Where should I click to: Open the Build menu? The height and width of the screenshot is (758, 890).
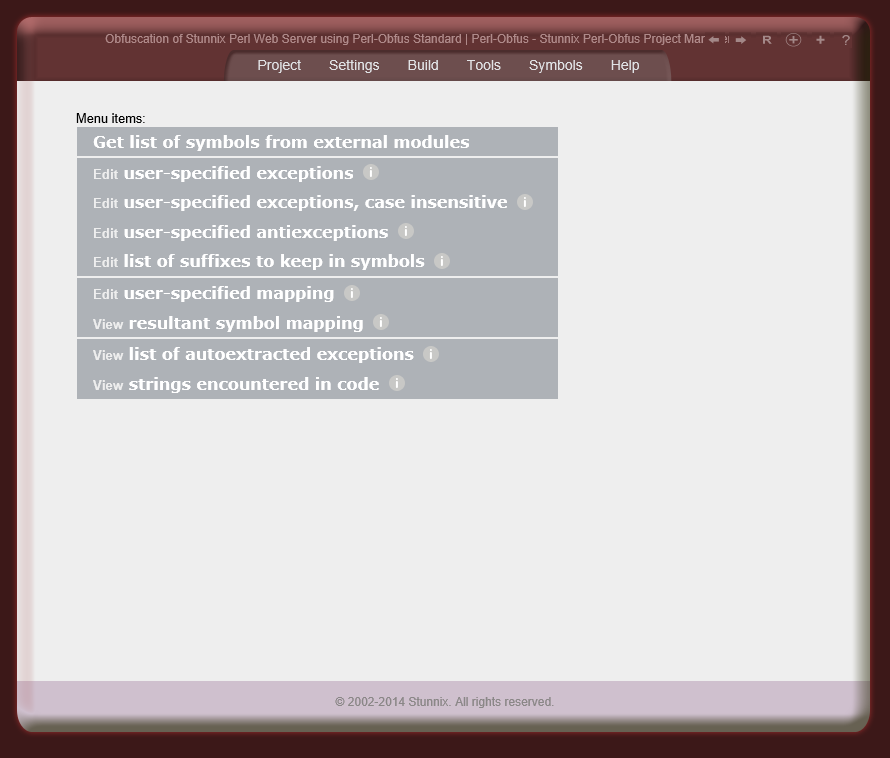tap(422, 65)
